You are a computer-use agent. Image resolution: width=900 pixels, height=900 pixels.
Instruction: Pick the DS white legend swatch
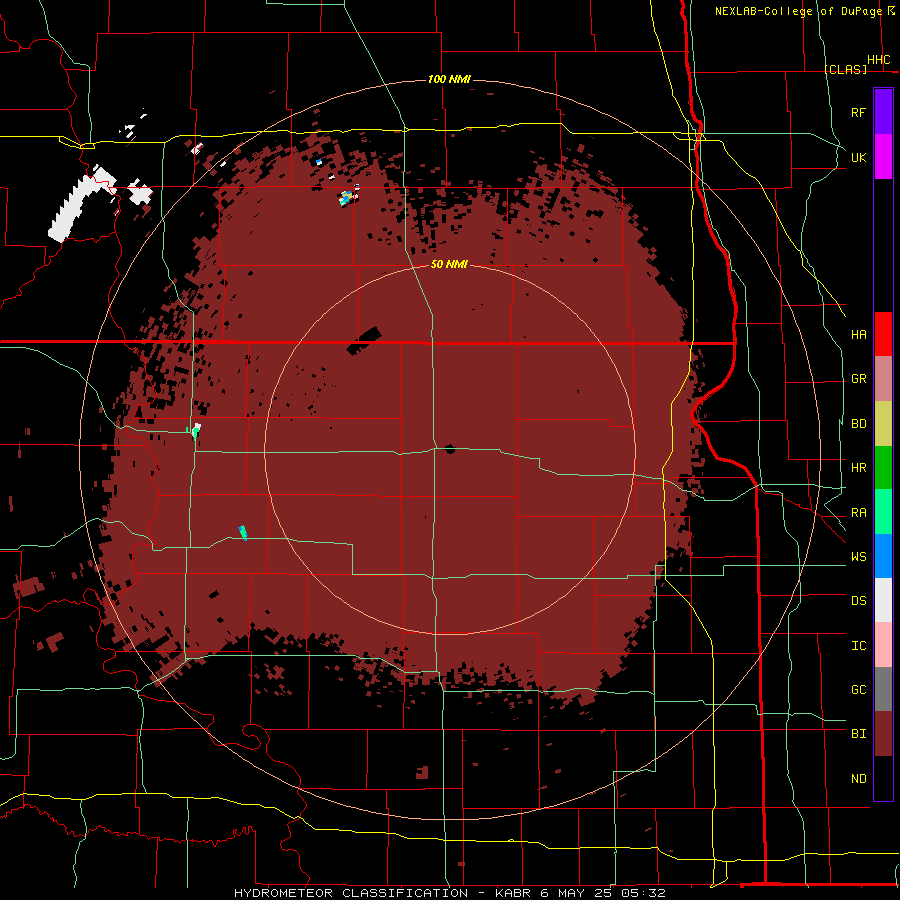coord(883,600)
